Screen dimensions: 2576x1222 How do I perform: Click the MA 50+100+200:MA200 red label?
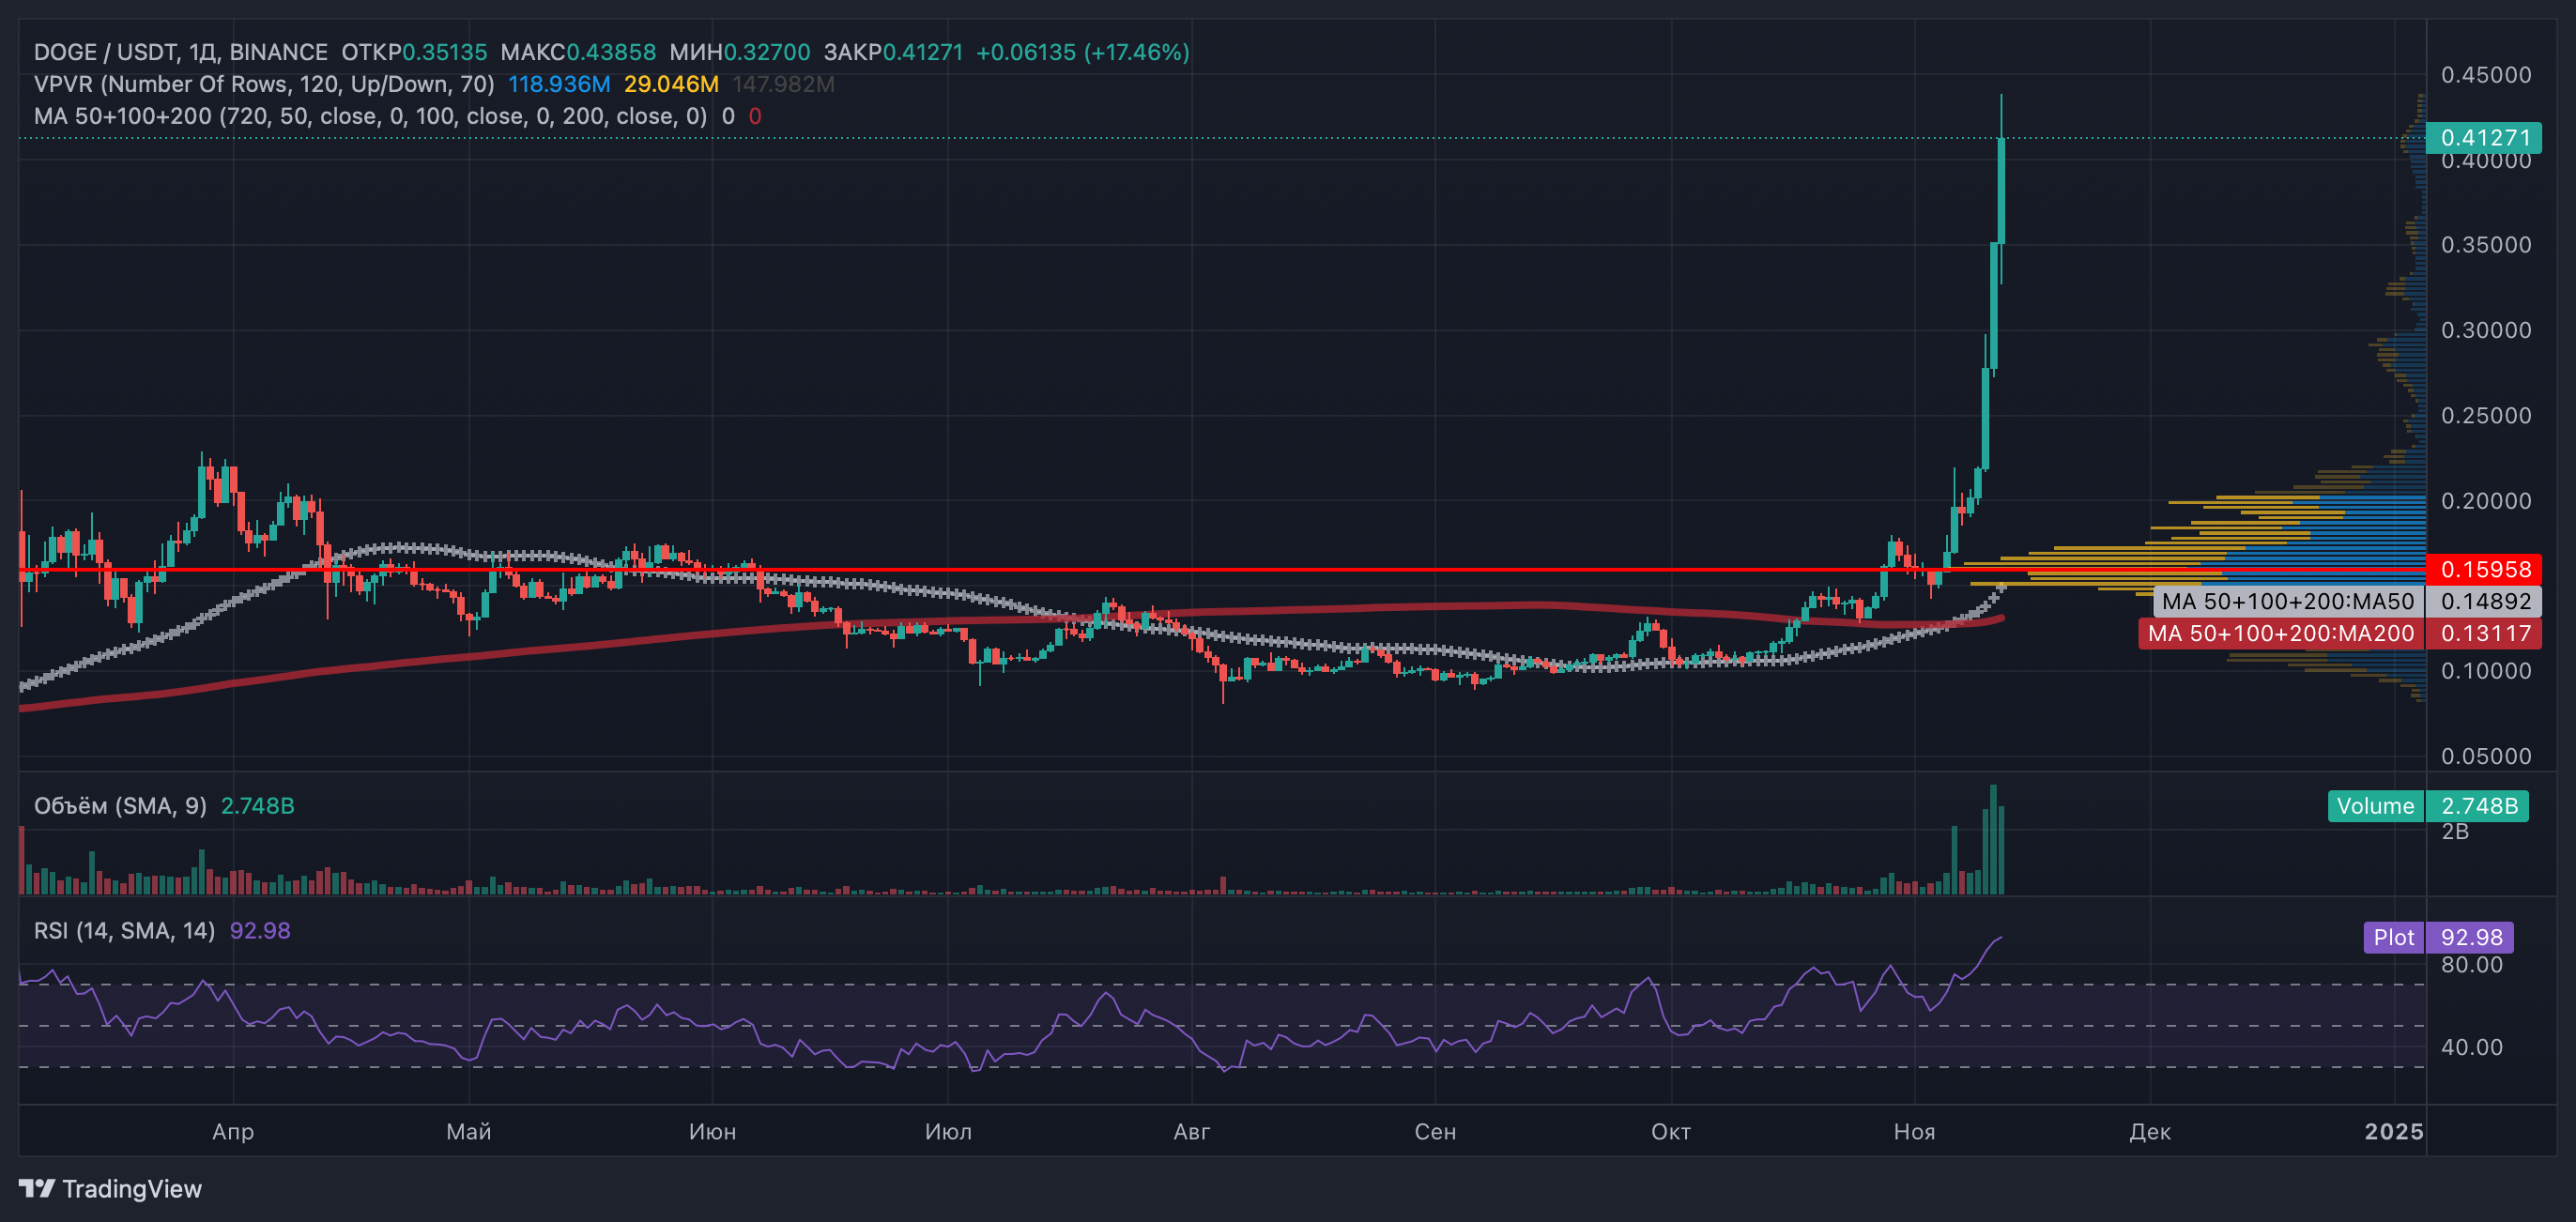pyautogui.click(x=2281, y=634)
